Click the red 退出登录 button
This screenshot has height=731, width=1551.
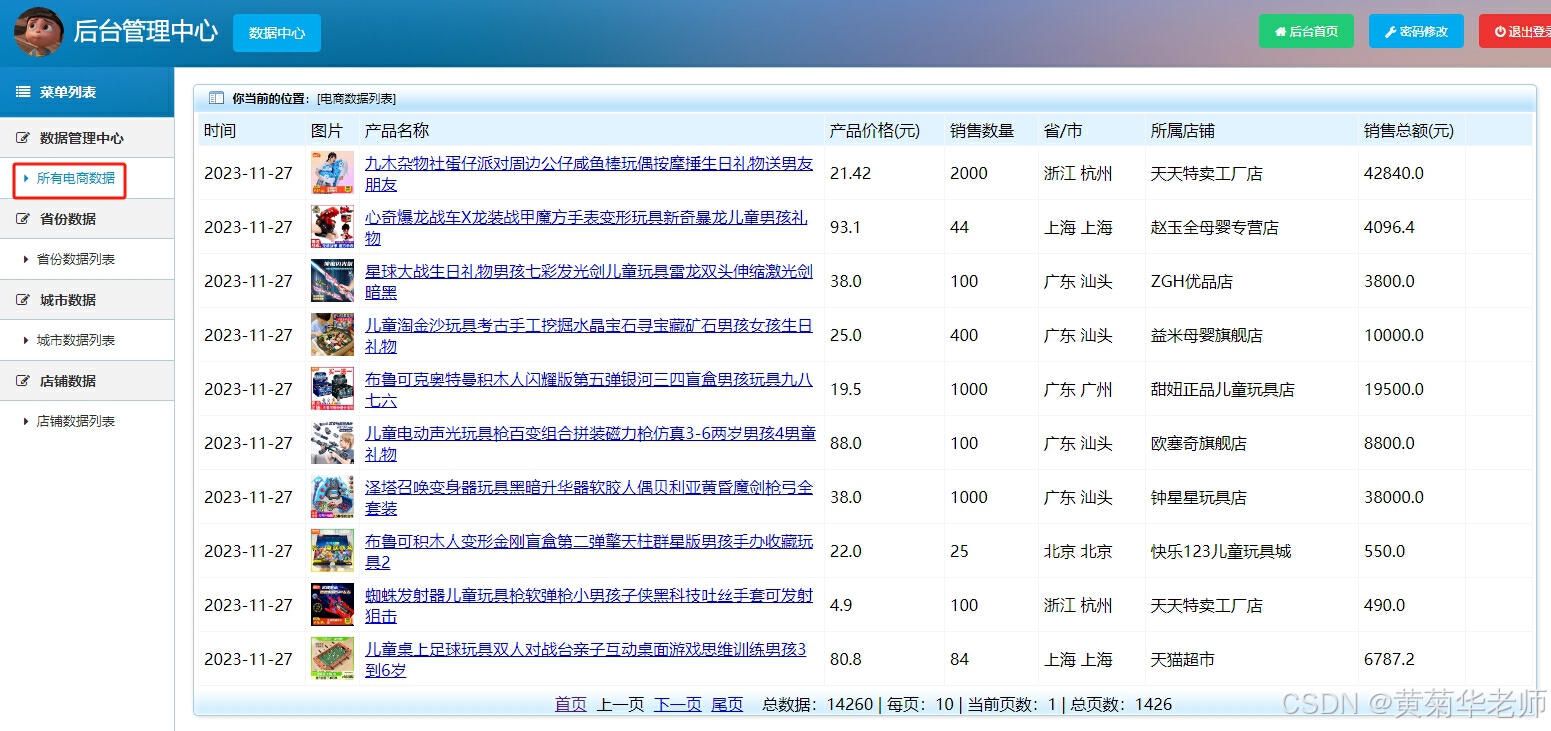tap(1517, 31)
